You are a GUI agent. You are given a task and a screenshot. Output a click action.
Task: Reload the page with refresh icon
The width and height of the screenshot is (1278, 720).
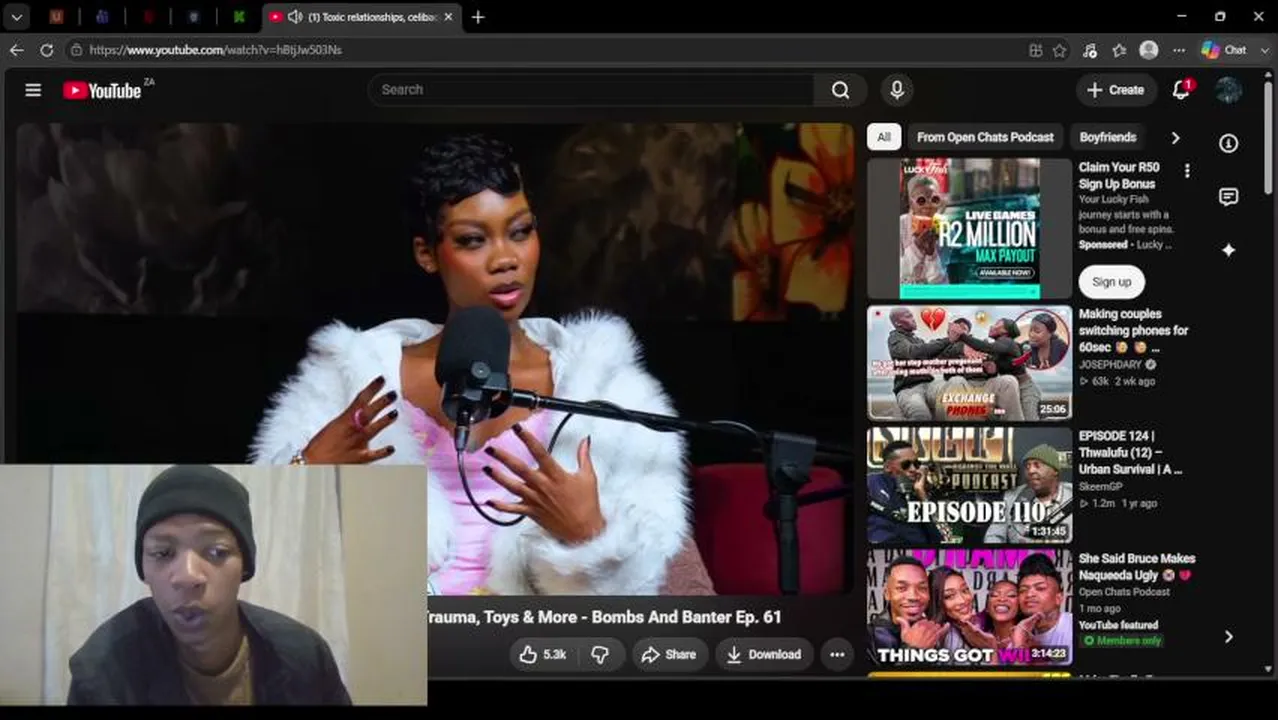pos(46,50)
